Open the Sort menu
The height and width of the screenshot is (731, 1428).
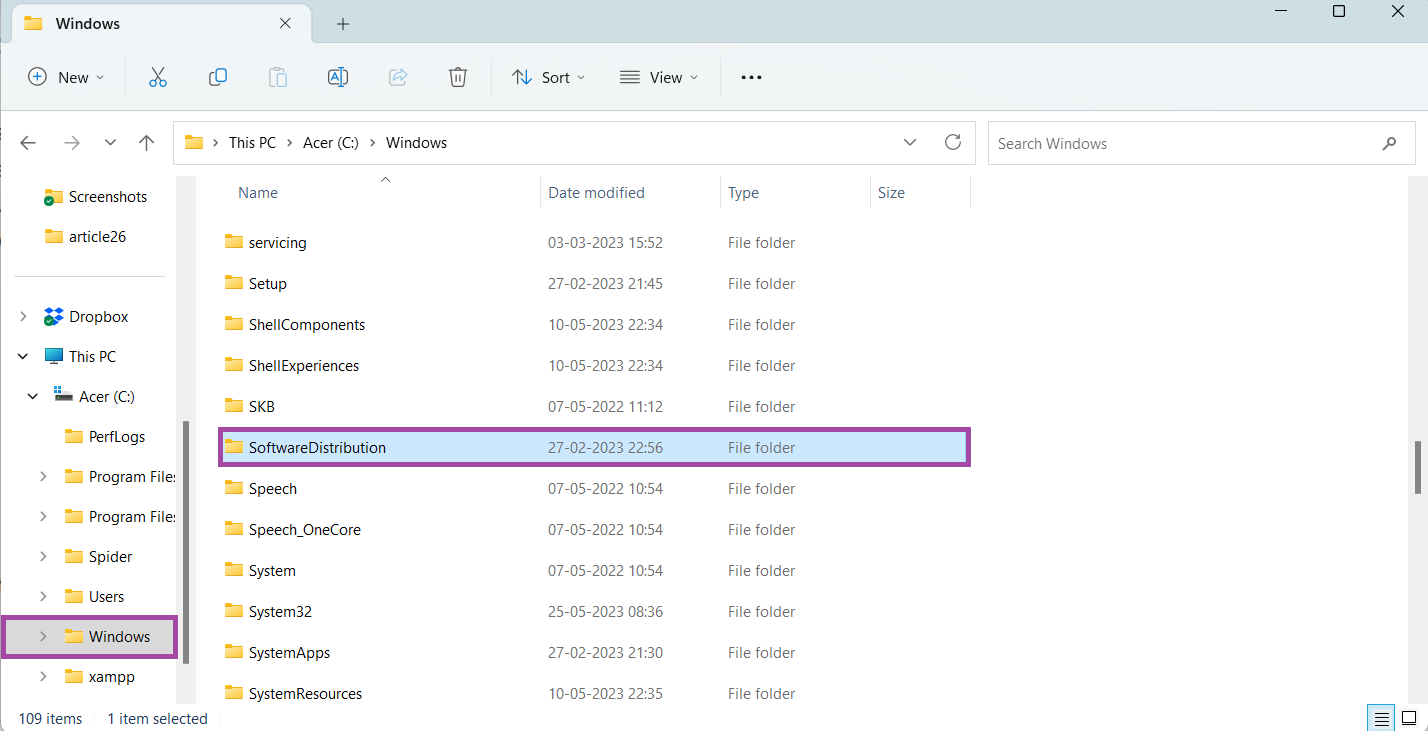pyautogui.click(x=549, y=77)
